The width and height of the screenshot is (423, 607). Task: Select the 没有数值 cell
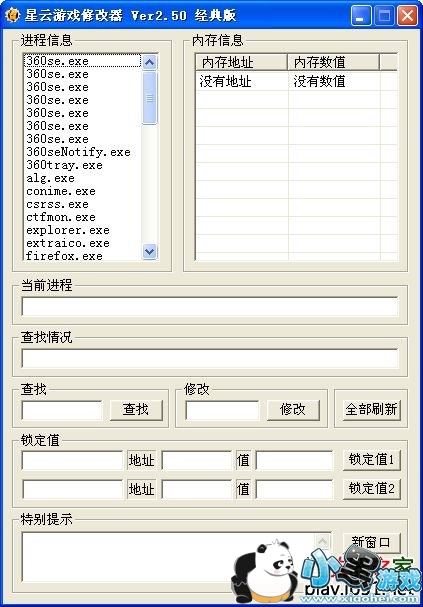click(x=319, y=81)
